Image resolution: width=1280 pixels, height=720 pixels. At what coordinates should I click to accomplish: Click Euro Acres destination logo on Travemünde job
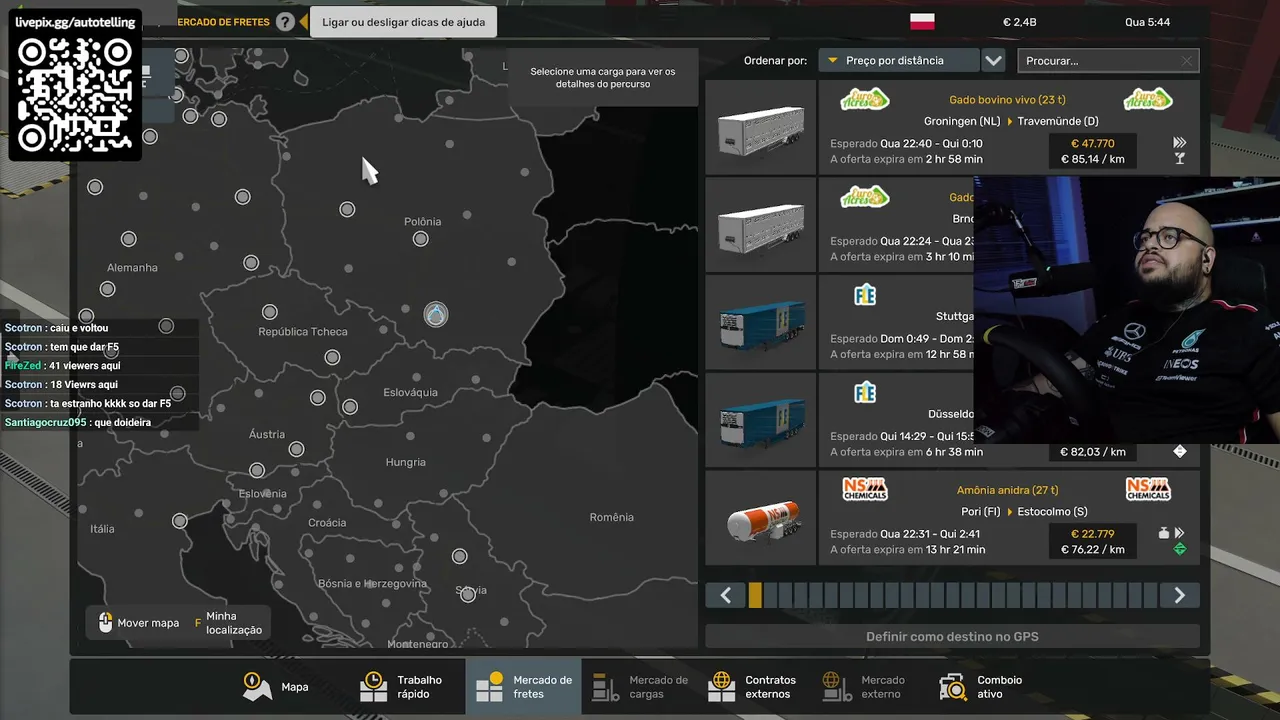click(1148, 99)
